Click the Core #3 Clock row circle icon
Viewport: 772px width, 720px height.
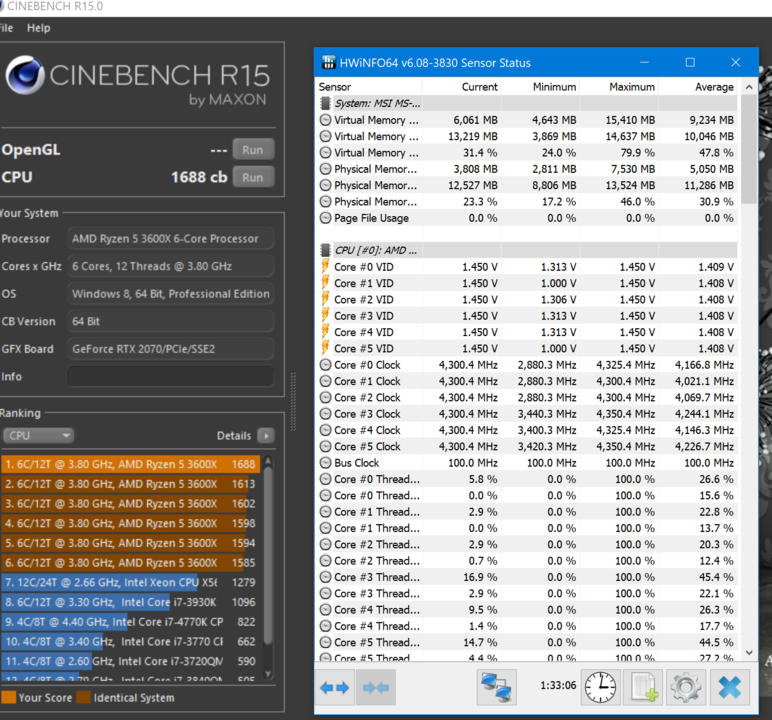tap(325, 414)
